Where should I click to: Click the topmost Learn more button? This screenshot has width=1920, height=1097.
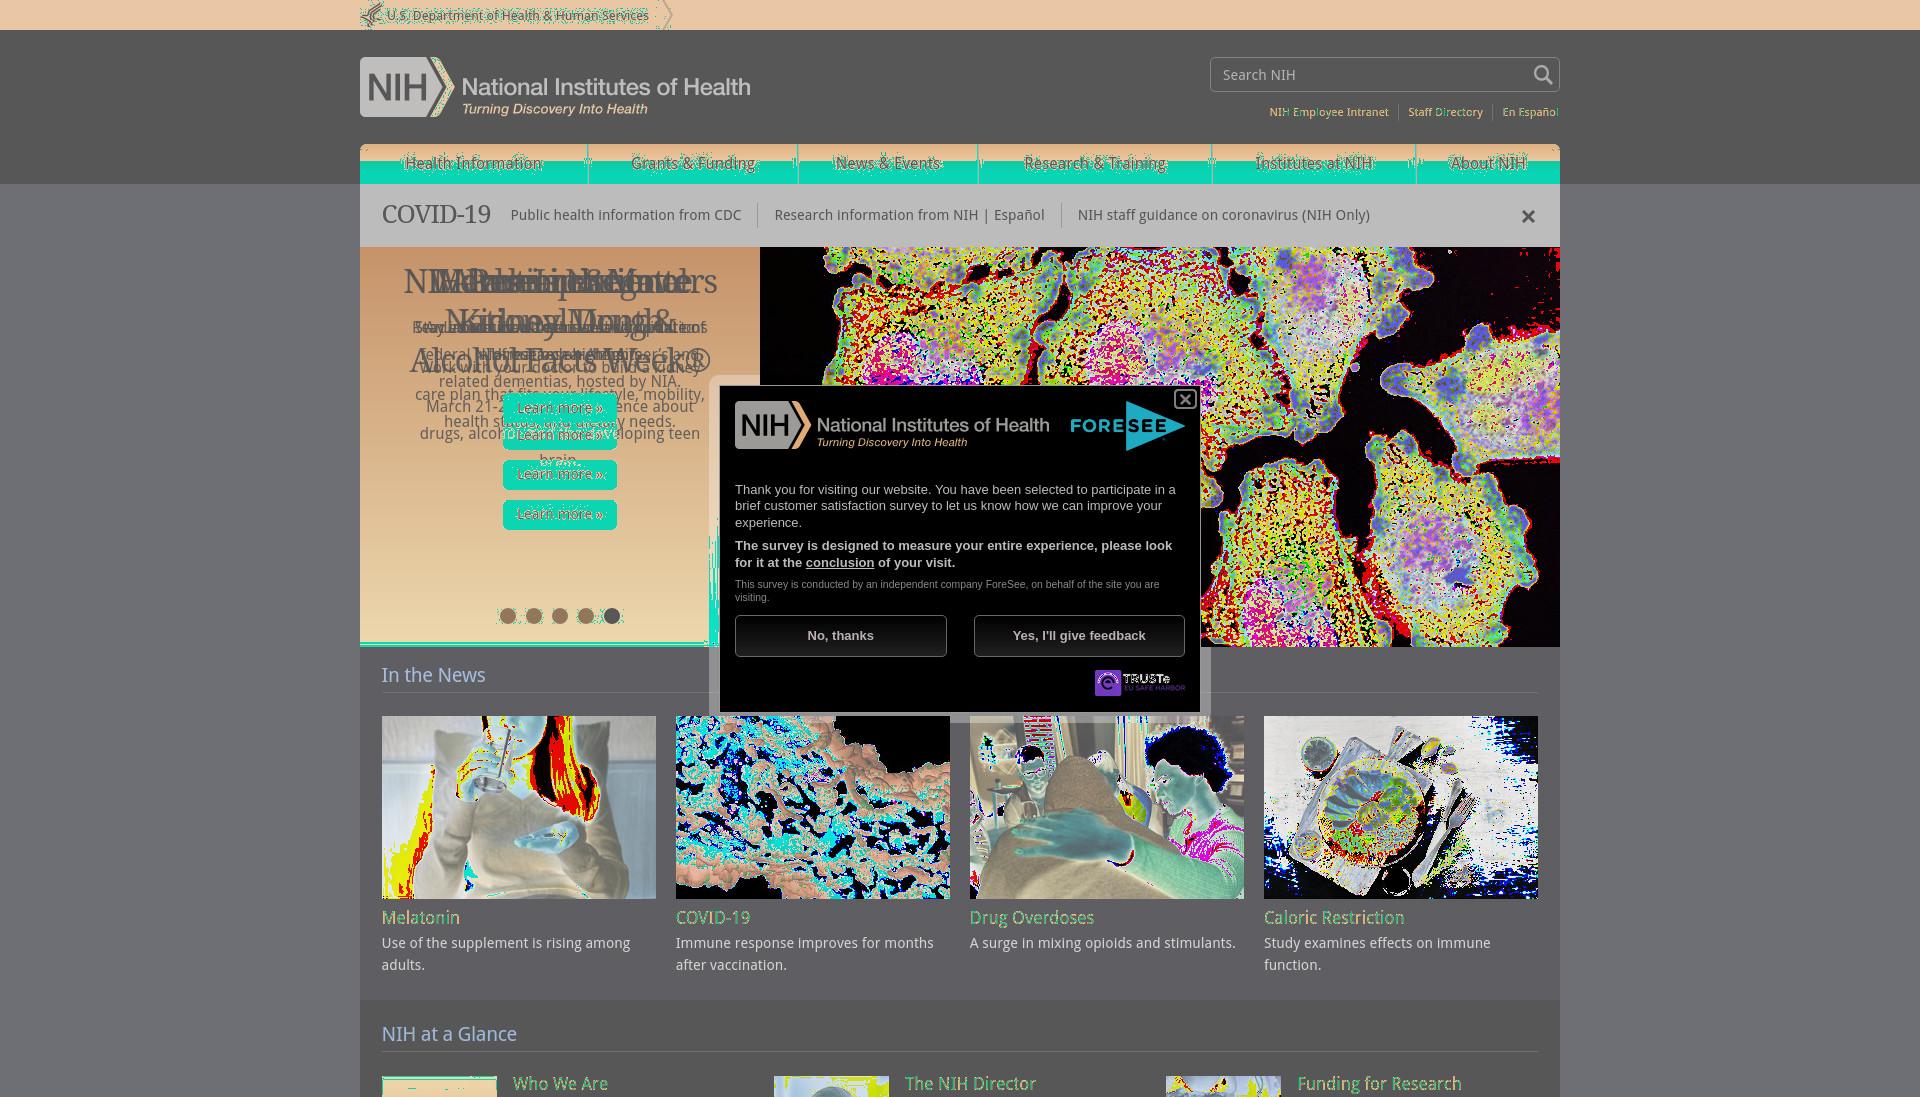pos(560,408)
